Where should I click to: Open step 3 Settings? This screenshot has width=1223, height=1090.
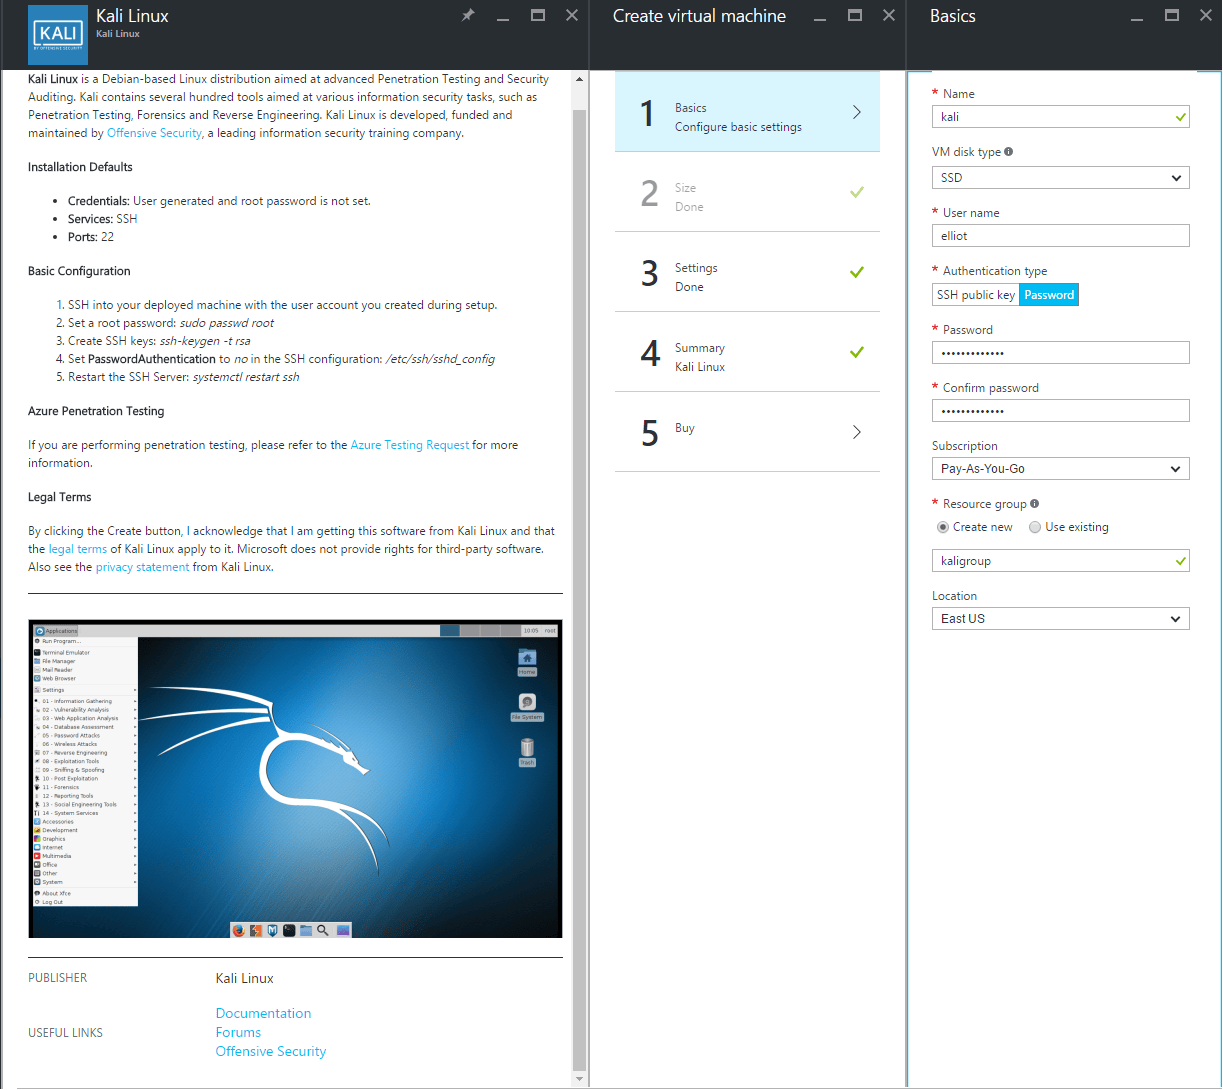click(x=747, y=272)
